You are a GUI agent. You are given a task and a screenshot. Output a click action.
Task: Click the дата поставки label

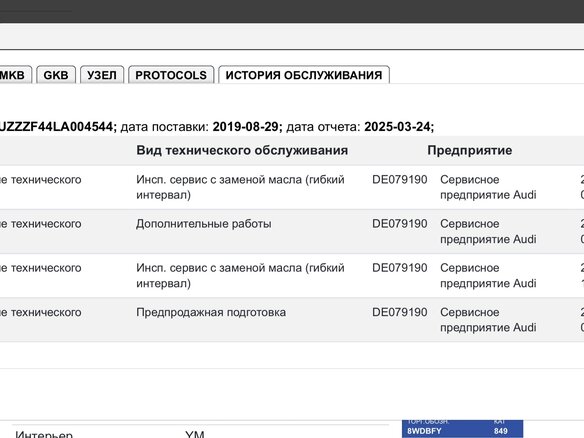pyautogui.click(x=165, y=127)
